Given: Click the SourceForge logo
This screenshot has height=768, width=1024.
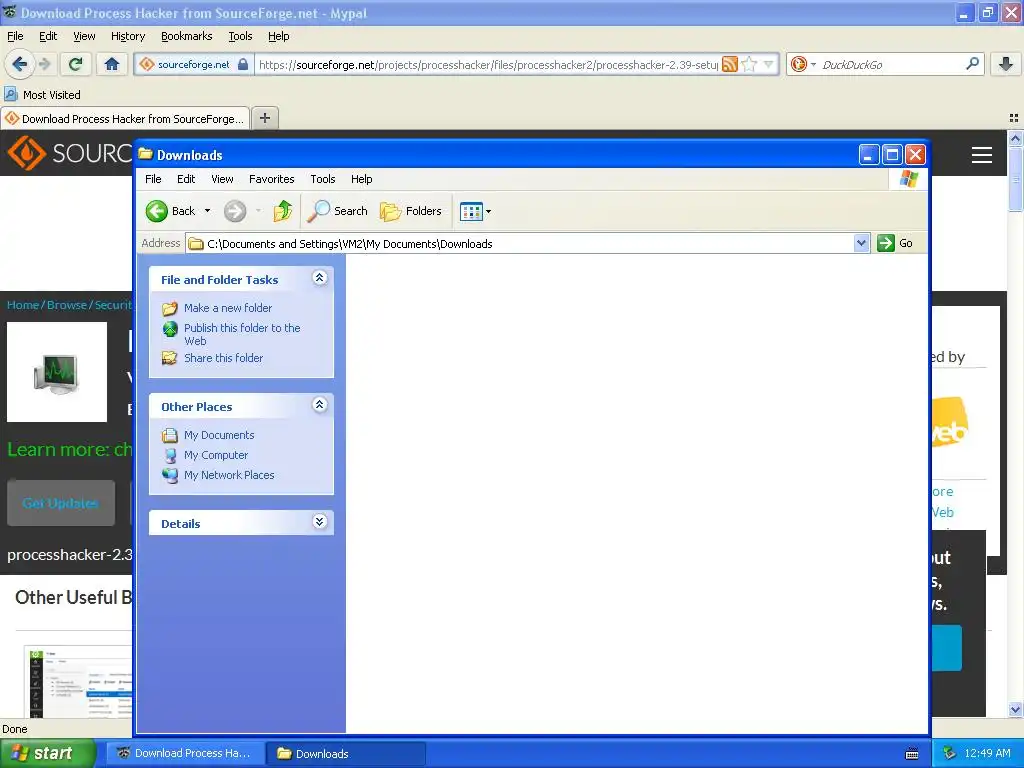Looking at the screenshot, I should click(69, 153).
